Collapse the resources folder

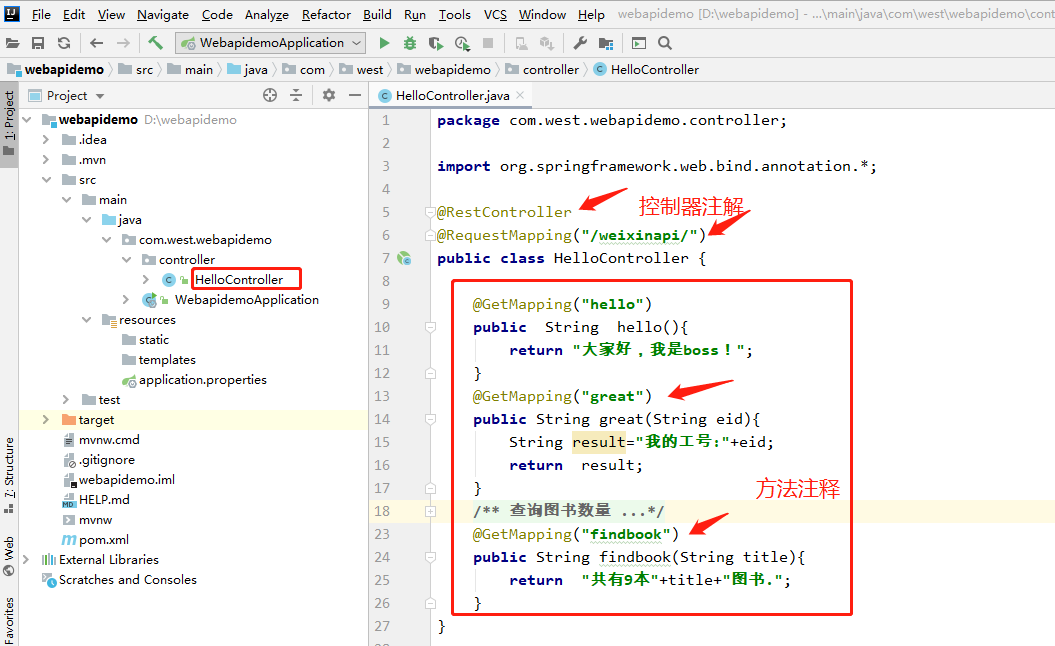tap(86, 320)
